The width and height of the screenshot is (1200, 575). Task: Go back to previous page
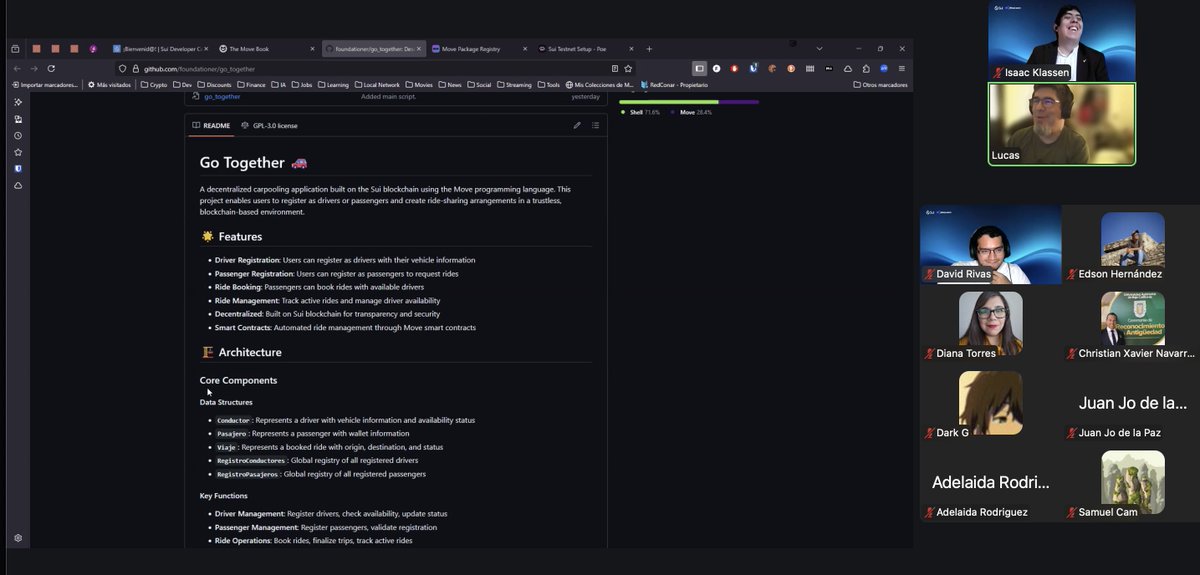click(x=16, y=68)
